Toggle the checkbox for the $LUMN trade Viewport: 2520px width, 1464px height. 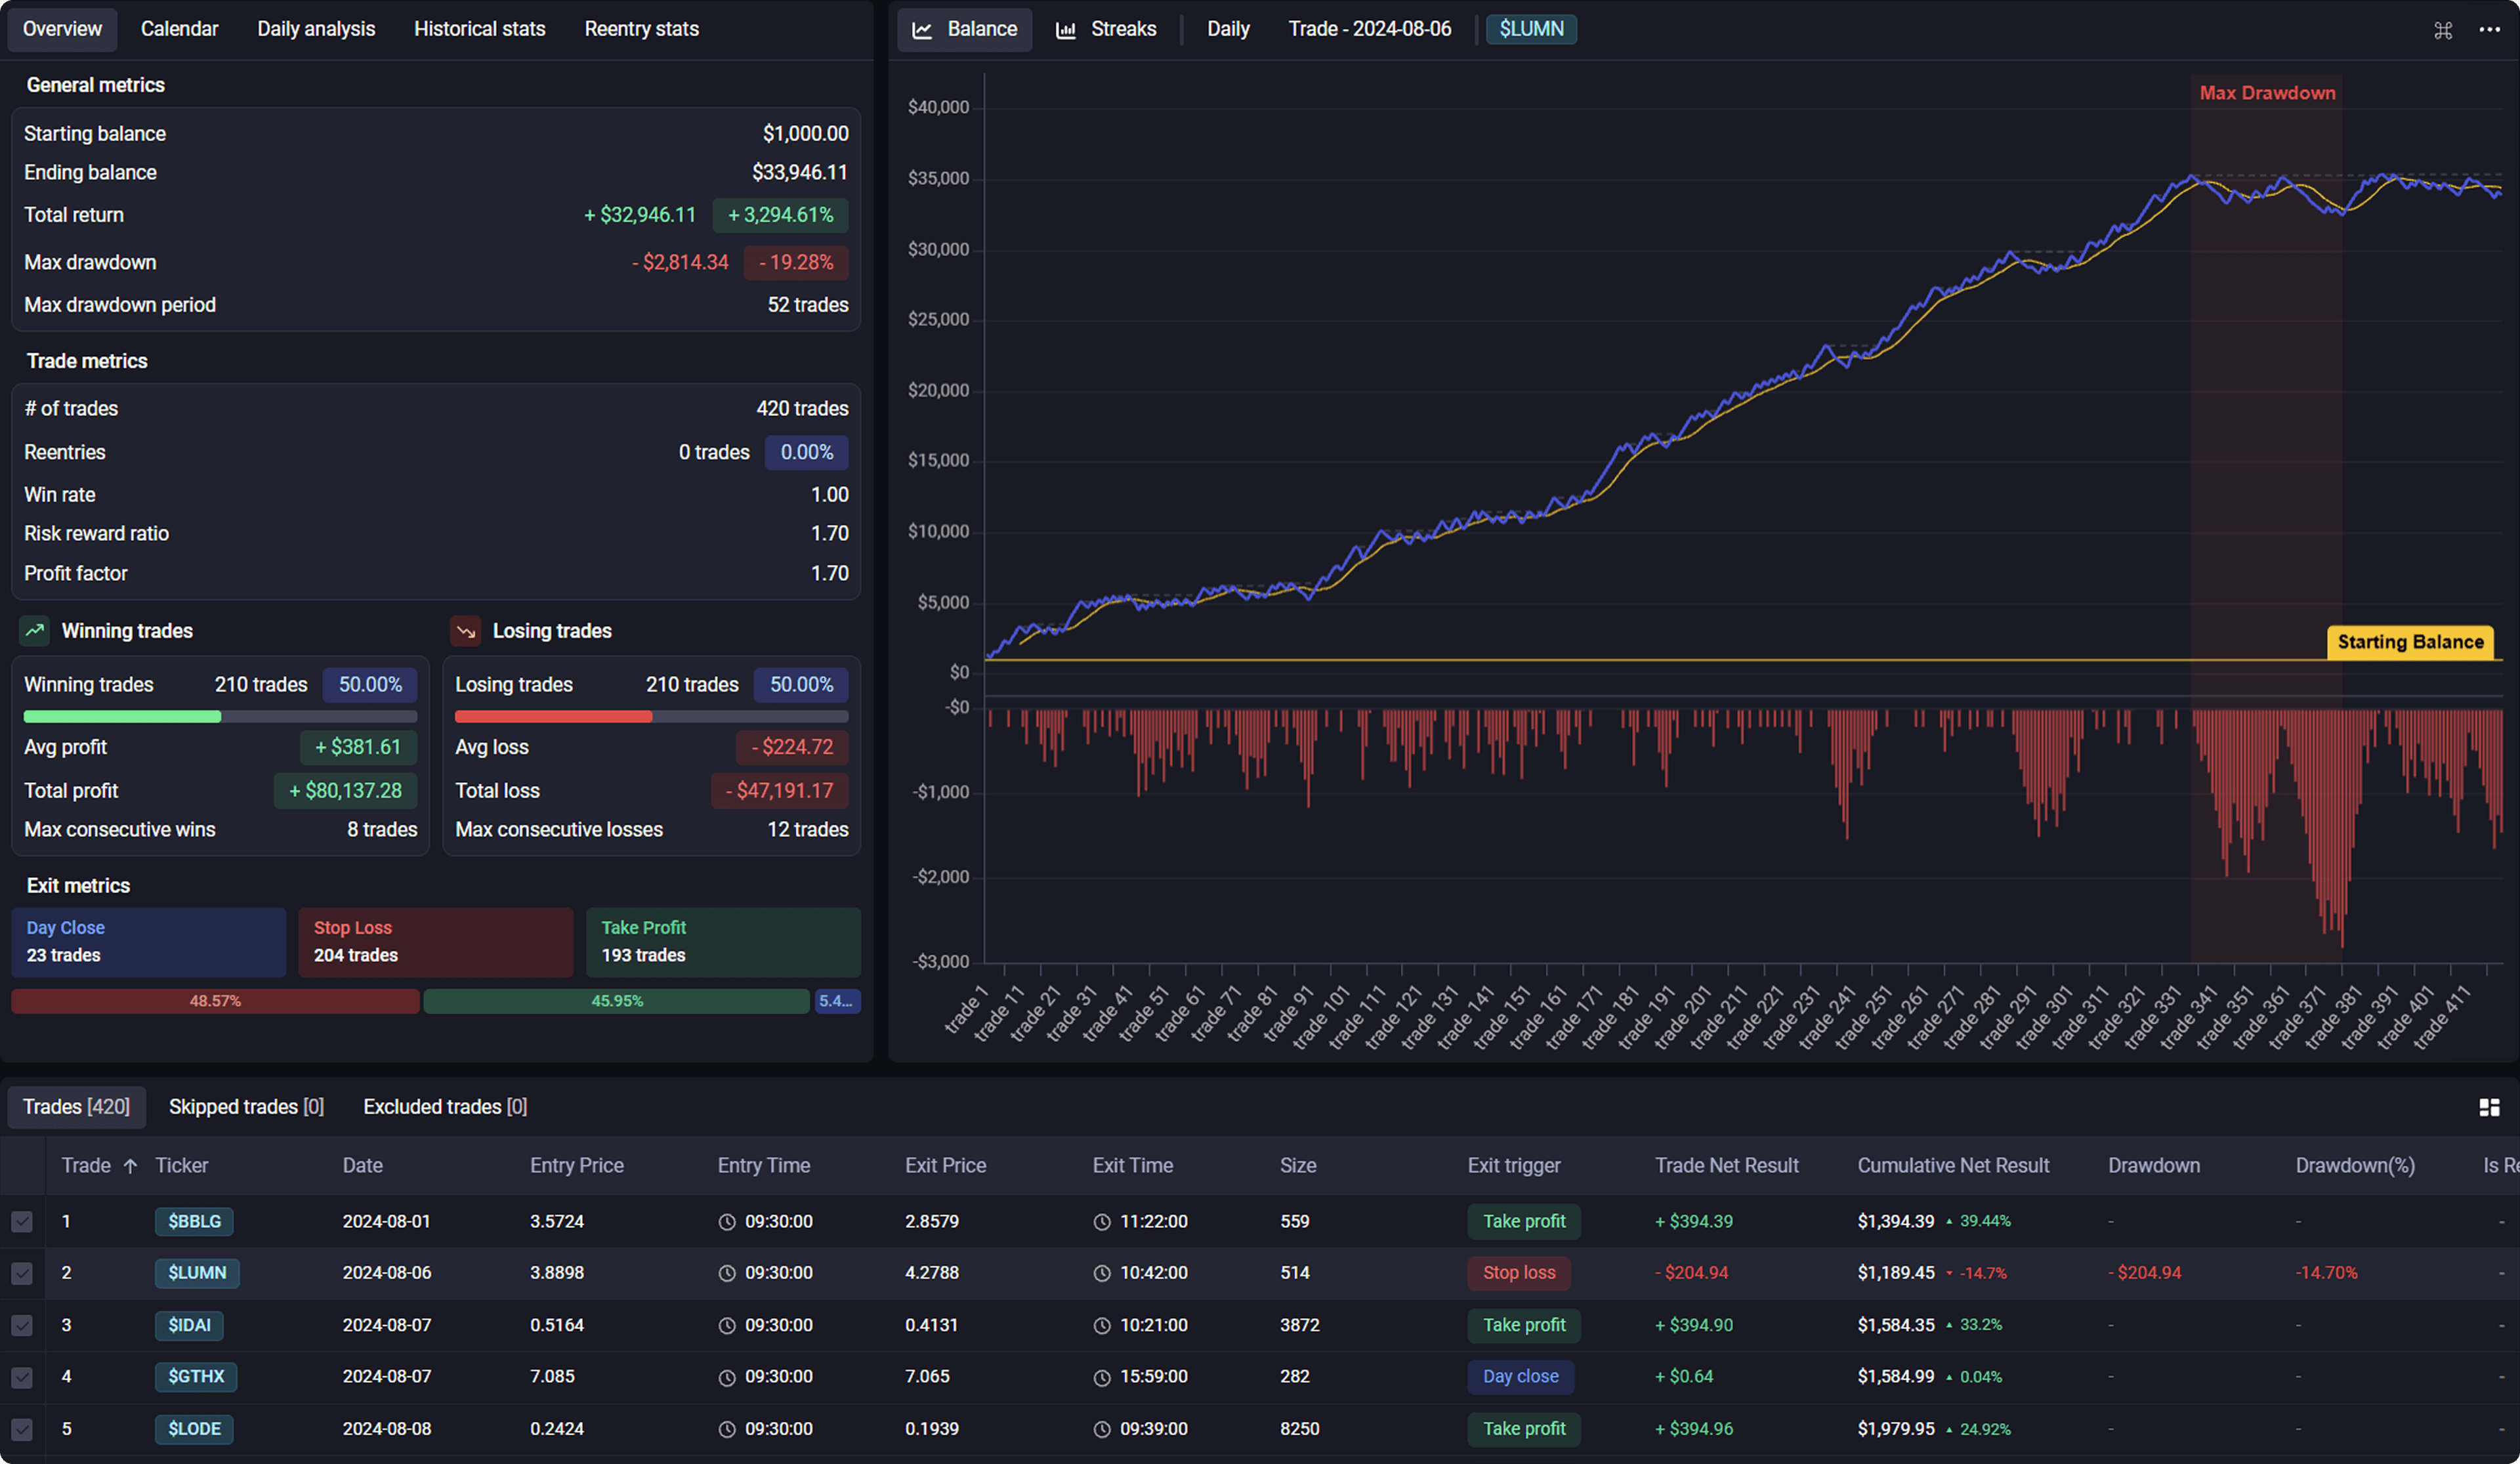tap(22, 1273)
